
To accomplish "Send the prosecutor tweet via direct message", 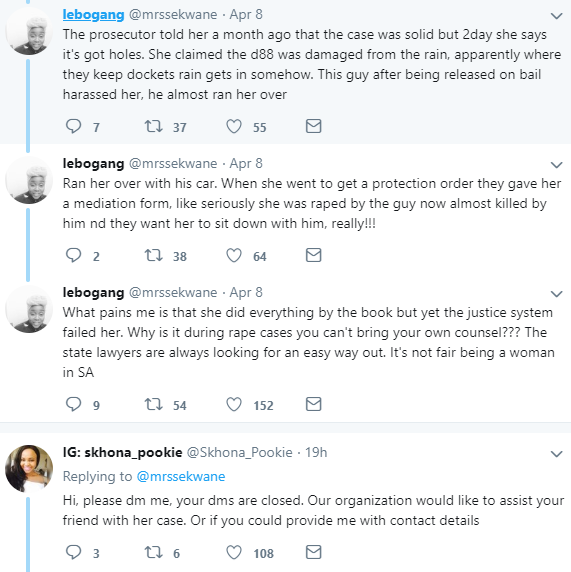I will pos(313,126).
